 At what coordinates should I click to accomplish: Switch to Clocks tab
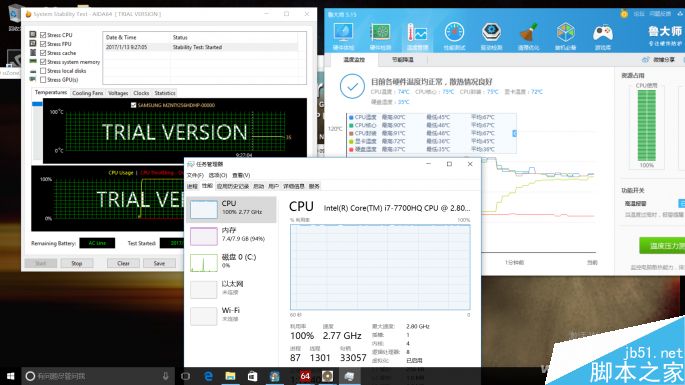tap(141, 93)
